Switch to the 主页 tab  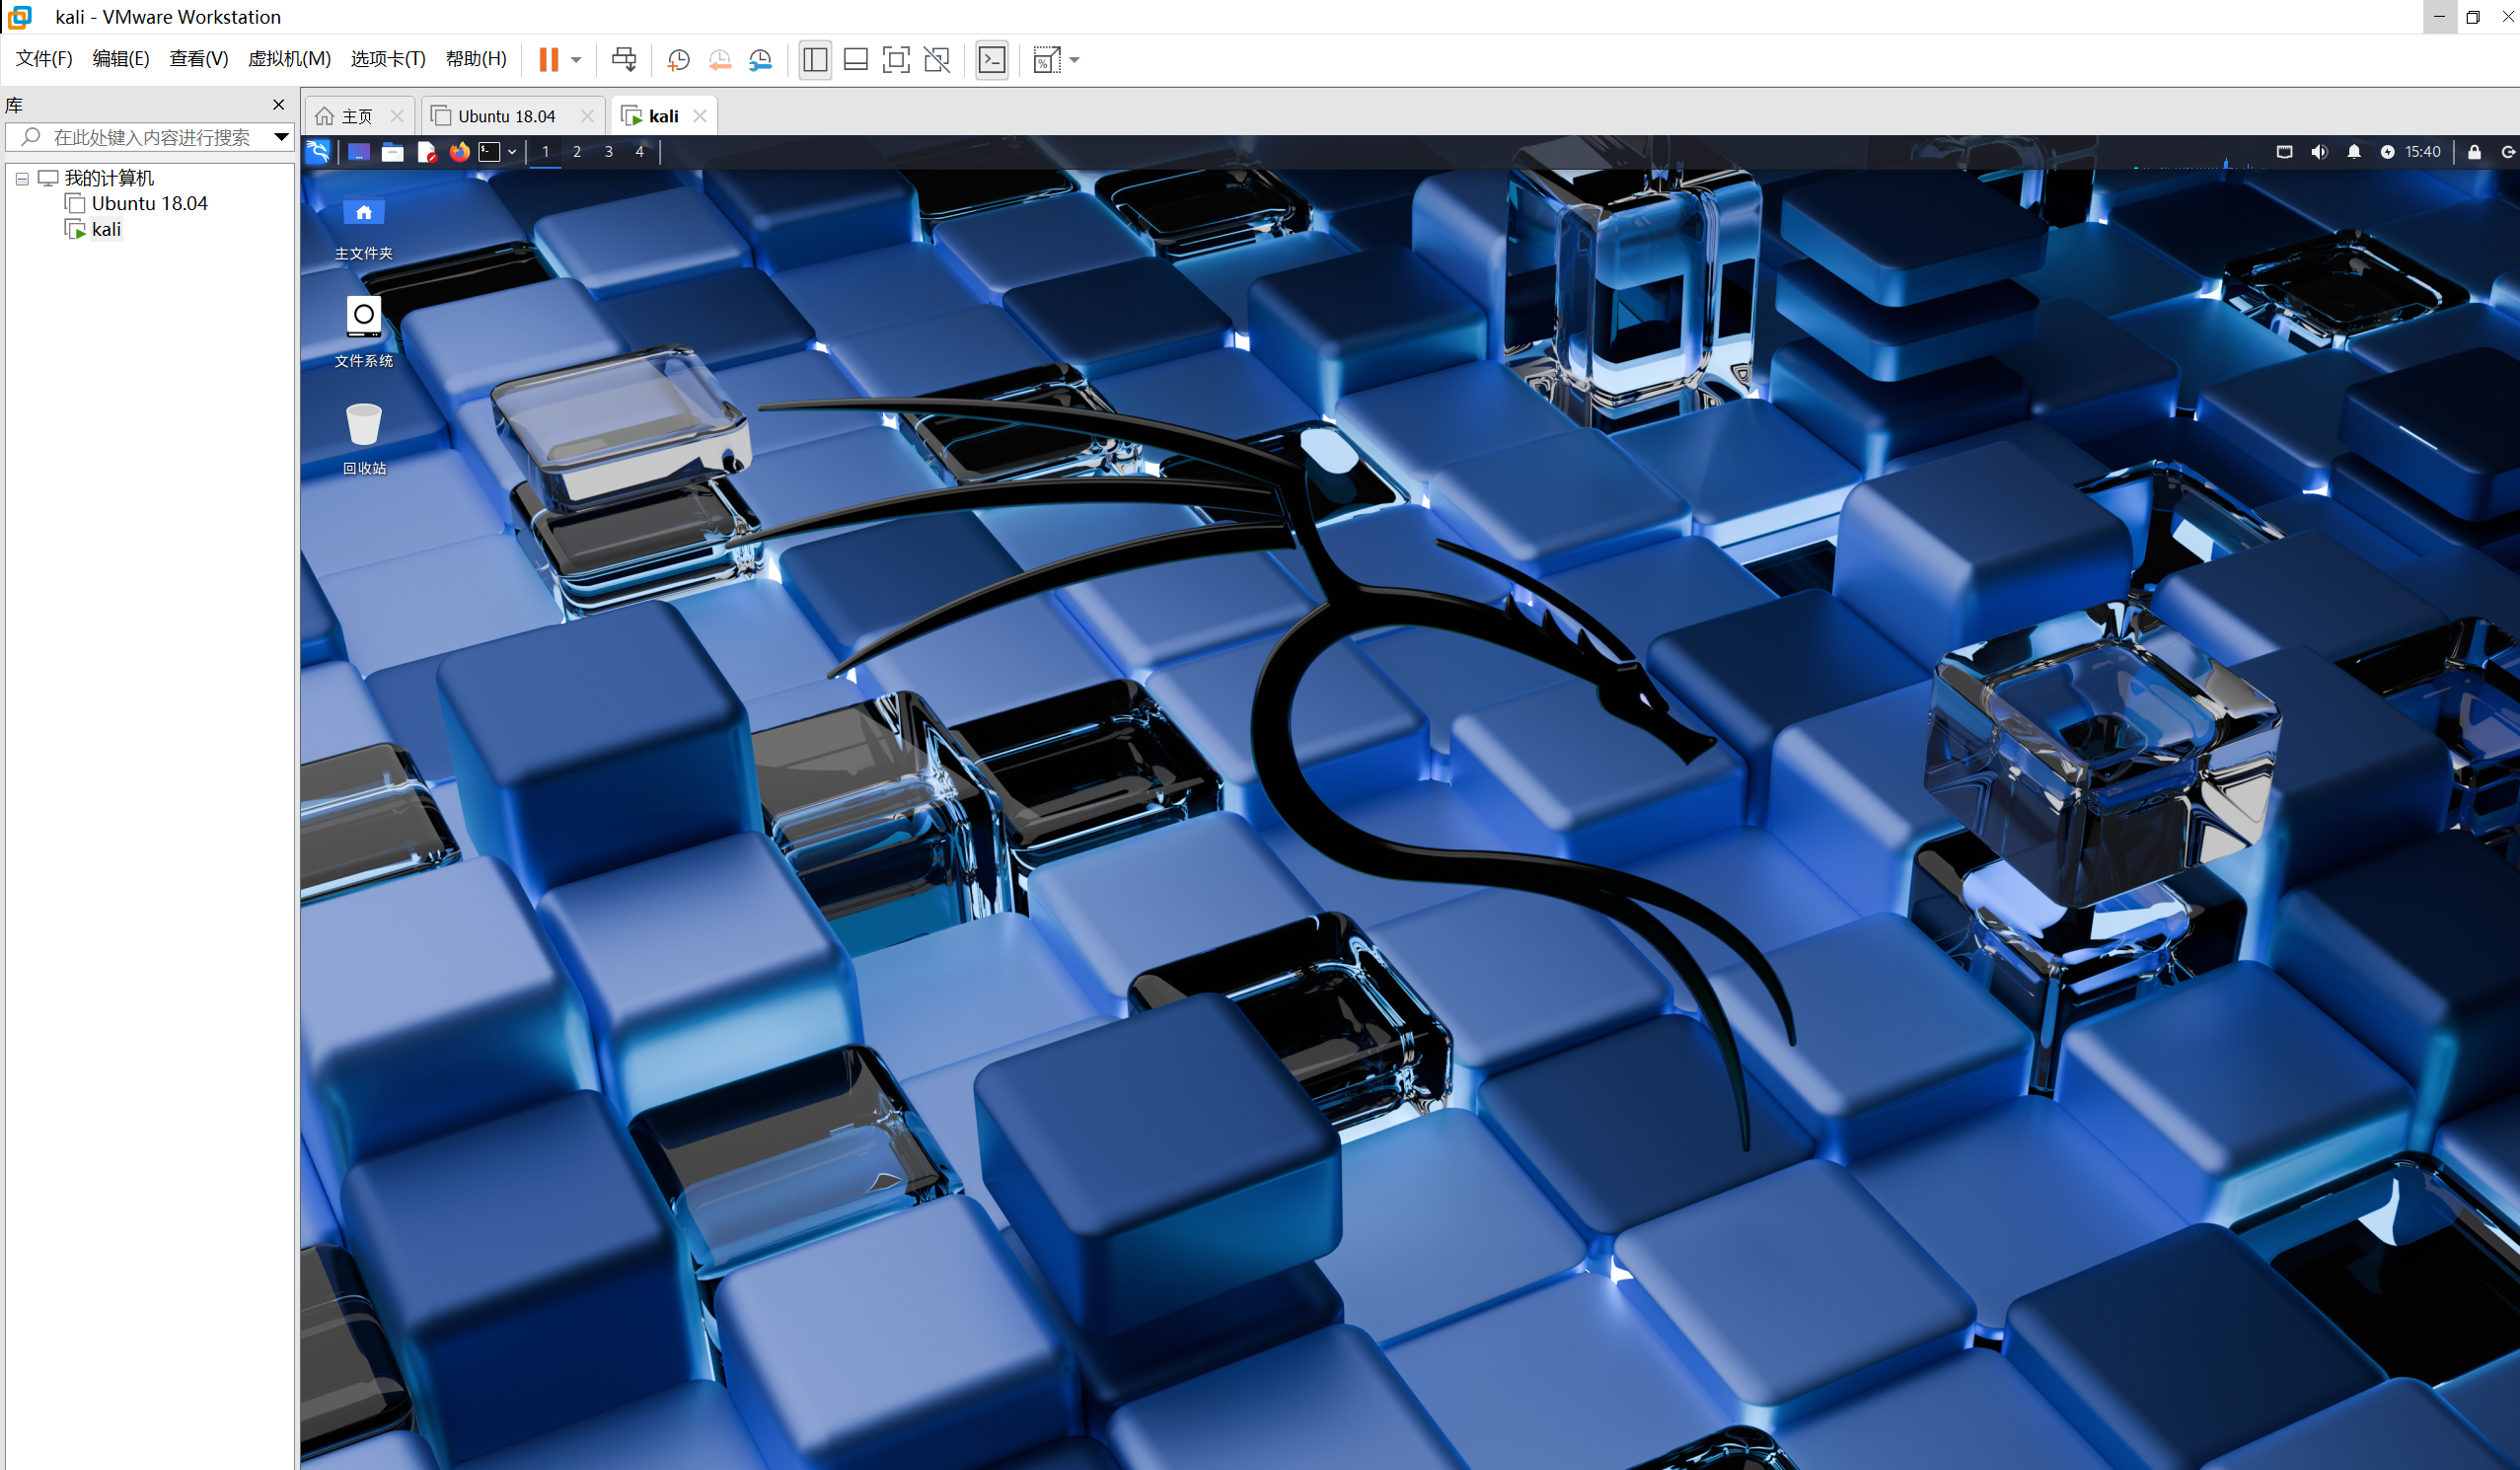(x=346, y=116)
